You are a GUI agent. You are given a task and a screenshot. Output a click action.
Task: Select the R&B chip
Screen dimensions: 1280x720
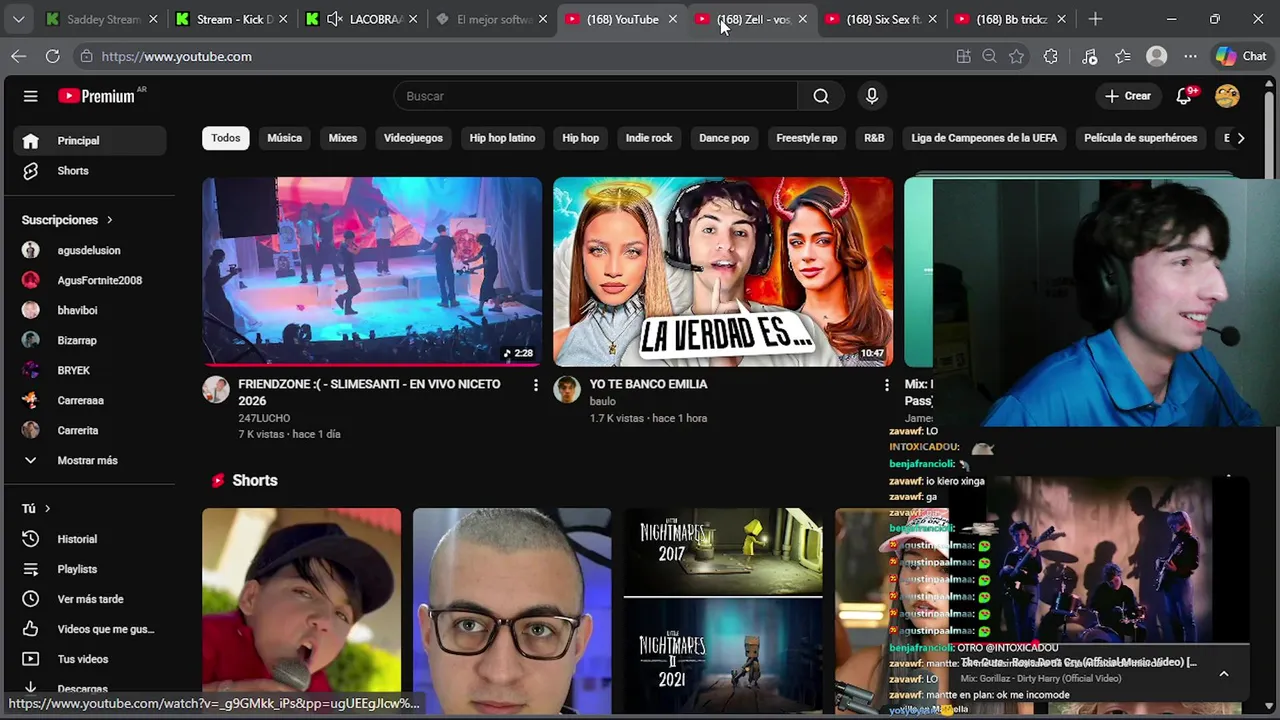tap(874, 138)
